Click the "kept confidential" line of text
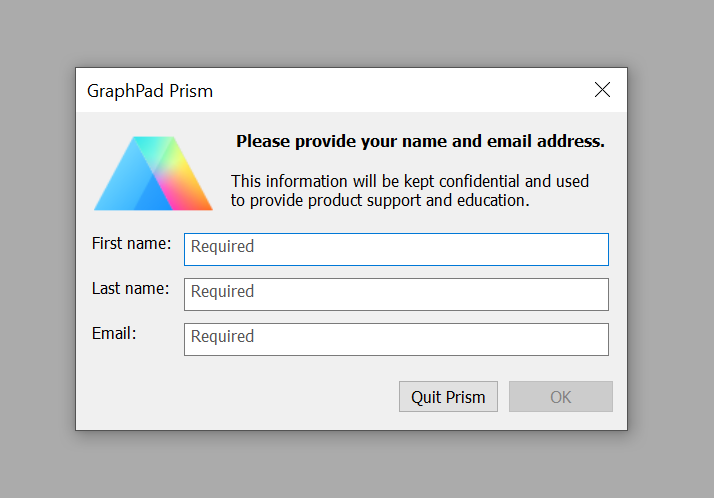This screenshot has width=714, height=498. (410, 181)
